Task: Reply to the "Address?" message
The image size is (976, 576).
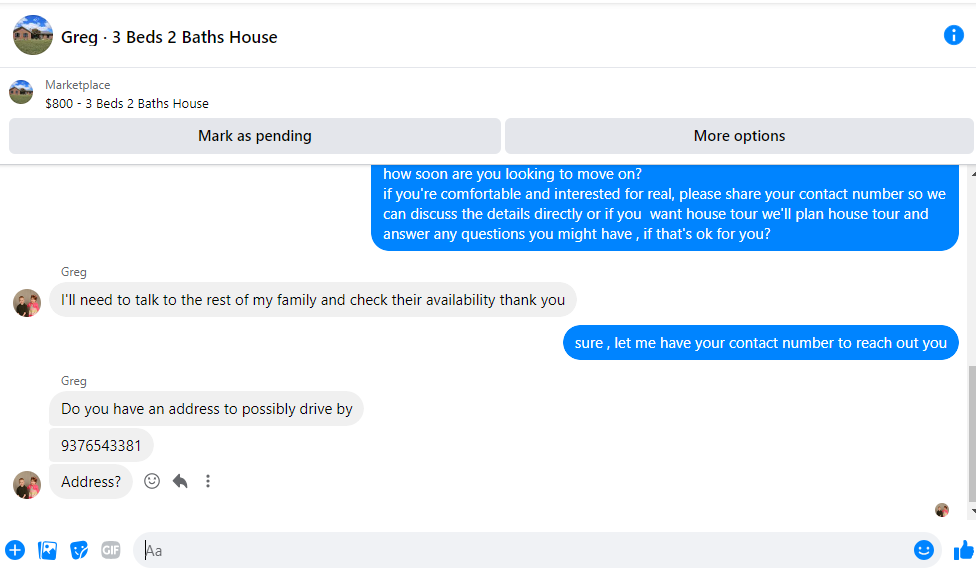Action: tap(180, 481)
